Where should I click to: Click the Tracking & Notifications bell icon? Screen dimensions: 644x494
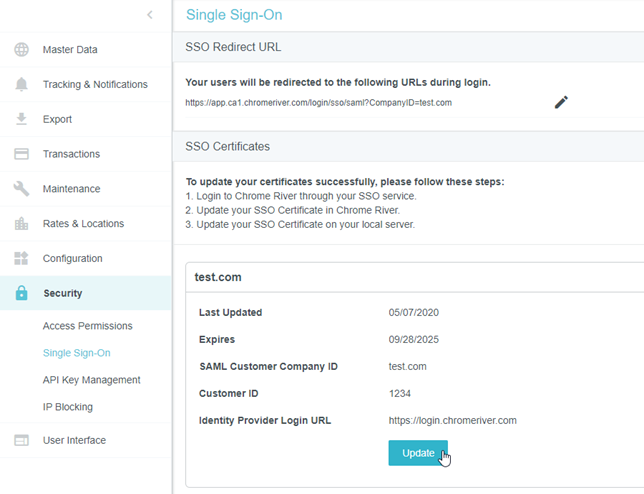click(21, 85)
